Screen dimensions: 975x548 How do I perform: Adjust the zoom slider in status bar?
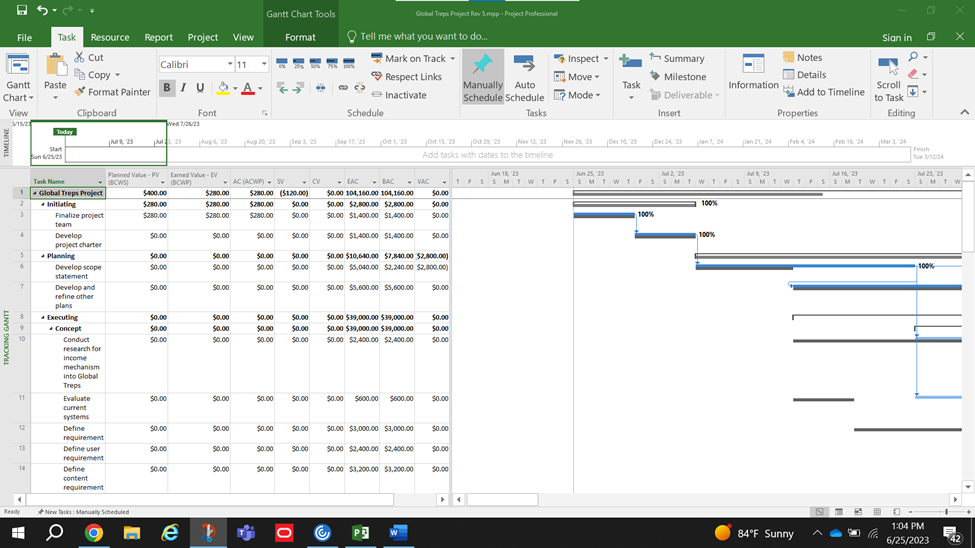[946, 511]
